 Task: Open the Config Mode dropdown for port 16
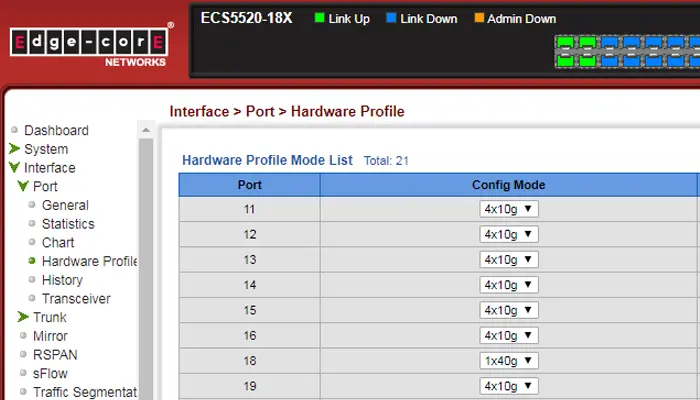coord(509,335)
